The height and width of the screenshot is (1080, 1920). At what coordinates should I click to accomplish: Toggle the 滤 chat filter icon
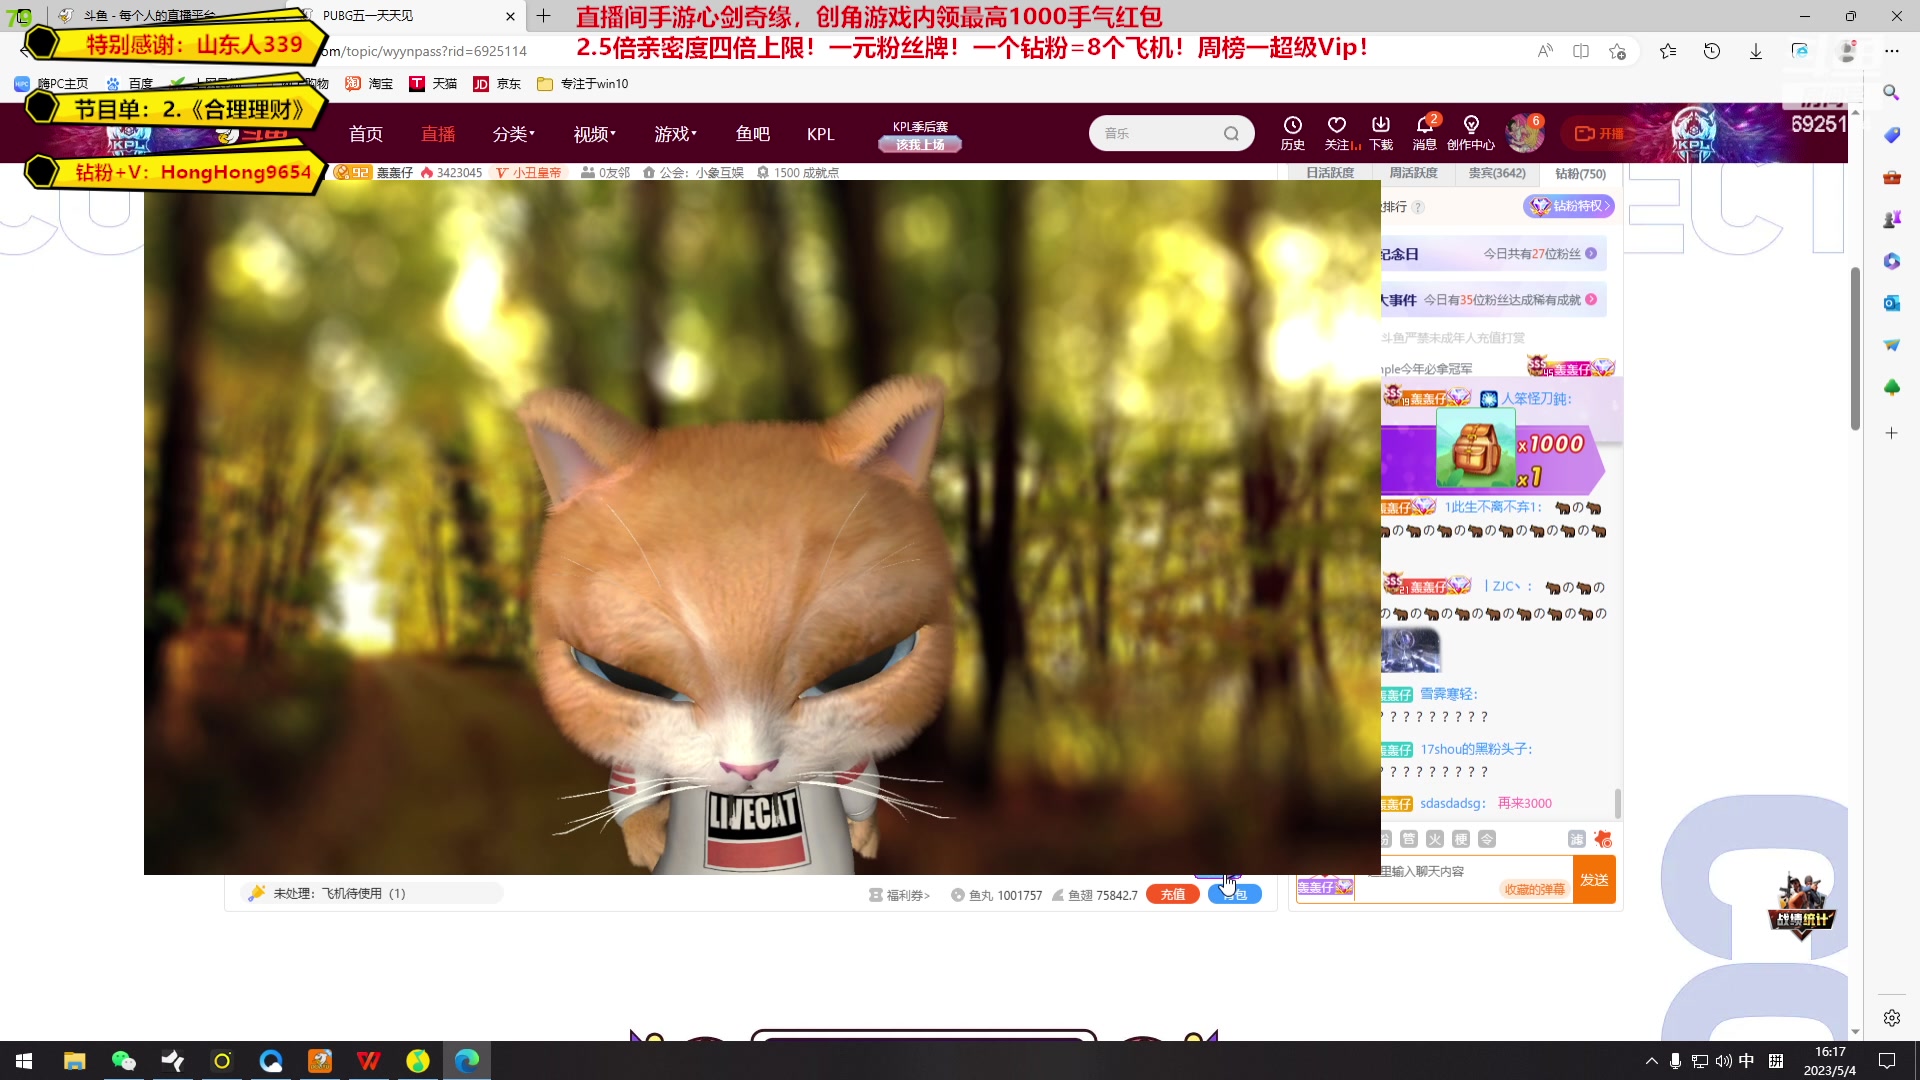[1577, 839]
